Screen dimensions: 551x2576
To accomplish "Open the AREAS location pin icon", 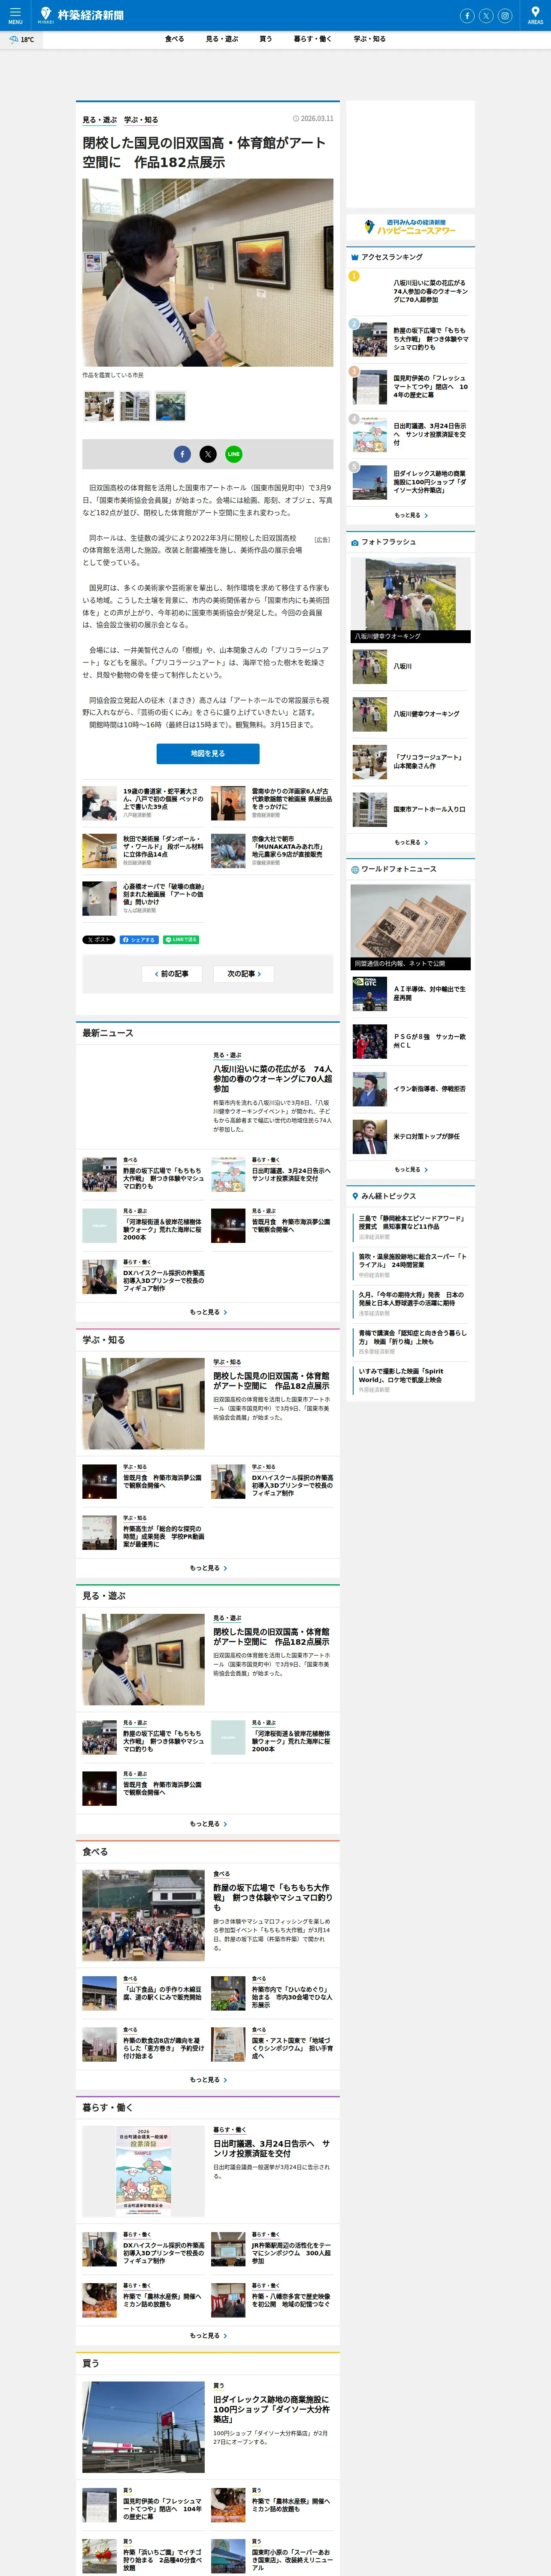I will (535, 15).
